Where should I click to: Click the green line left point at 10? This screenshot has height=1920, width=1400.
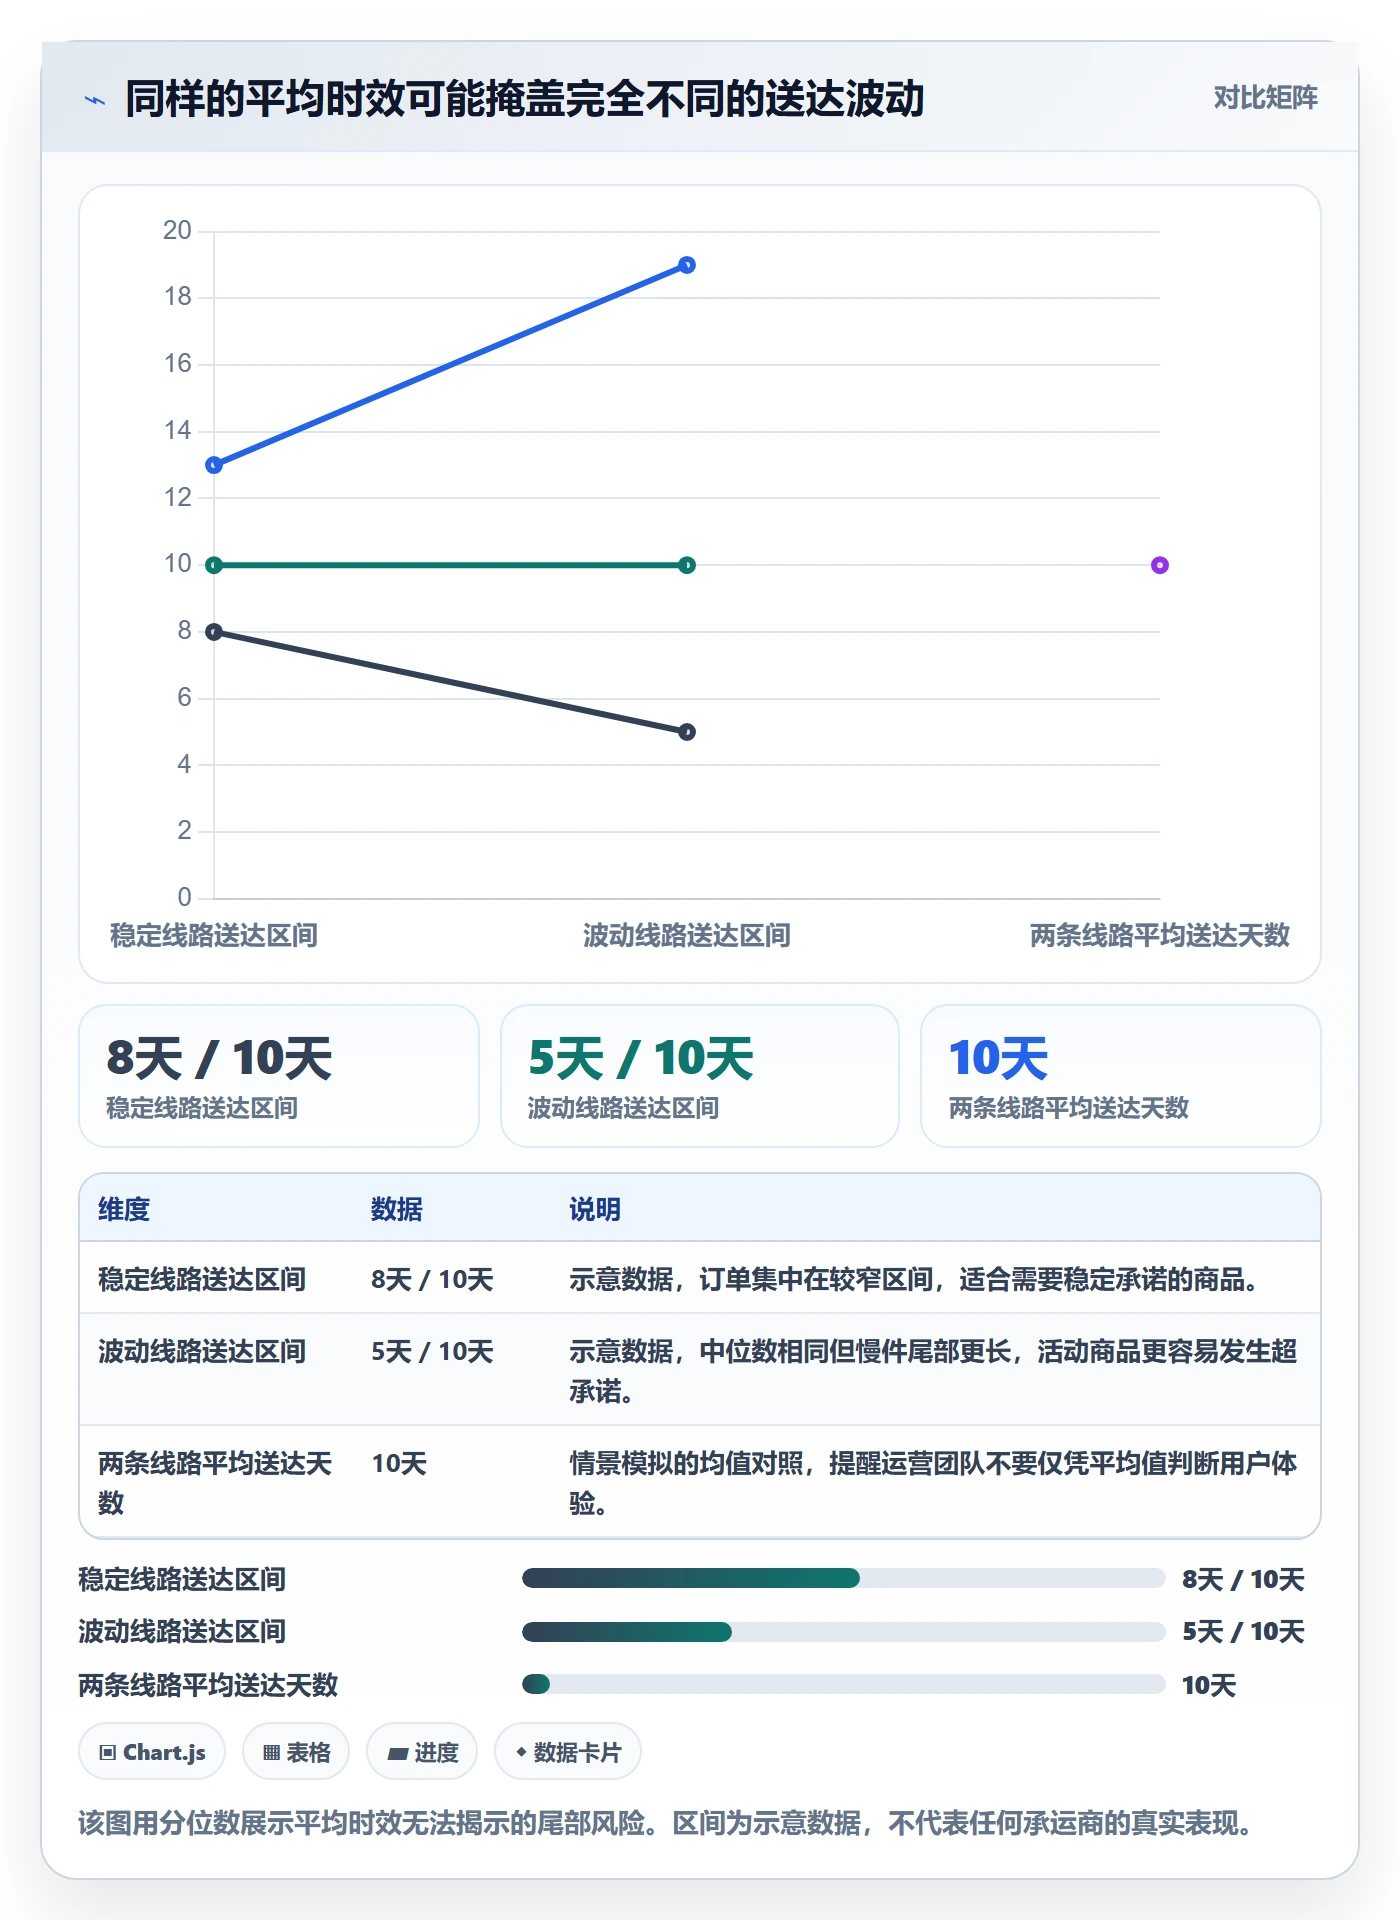tap(214, 565)
